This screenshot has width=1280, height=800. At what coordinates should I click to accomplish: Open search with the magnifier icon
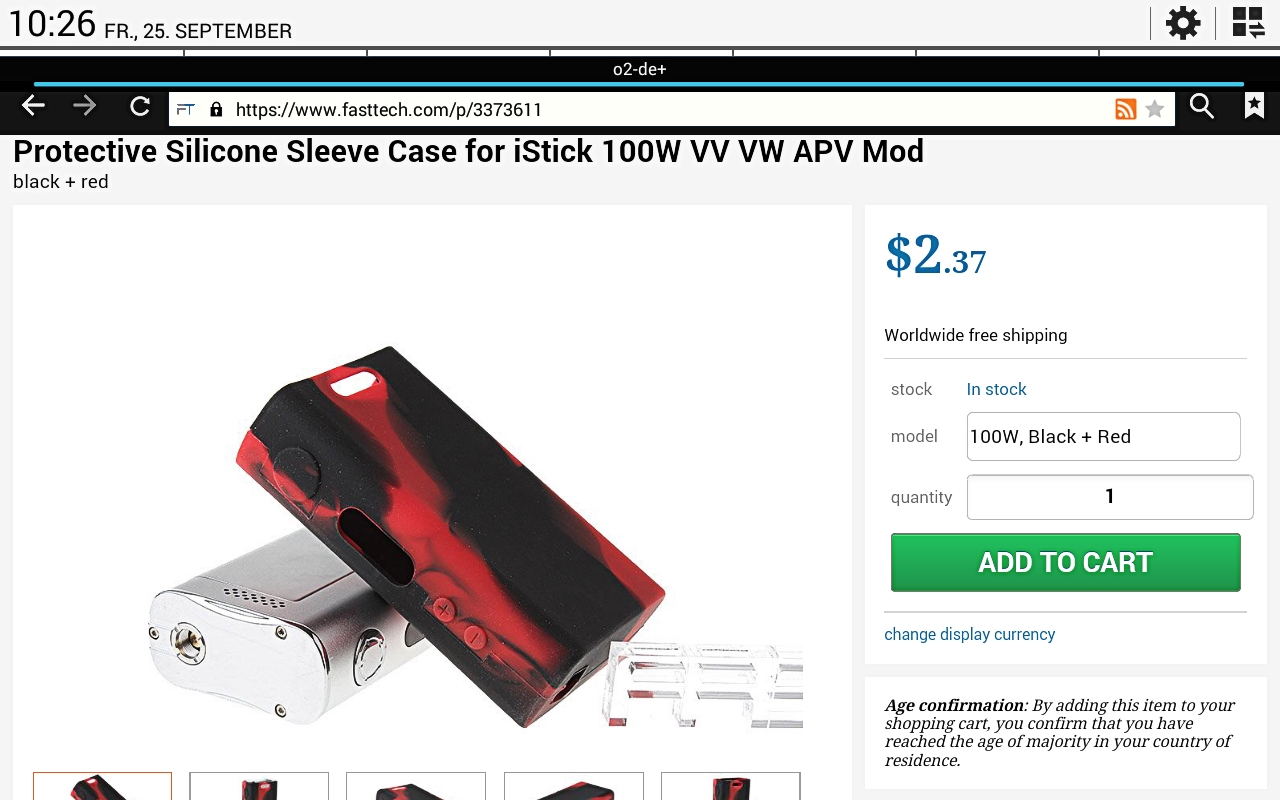coord(1202,106)
